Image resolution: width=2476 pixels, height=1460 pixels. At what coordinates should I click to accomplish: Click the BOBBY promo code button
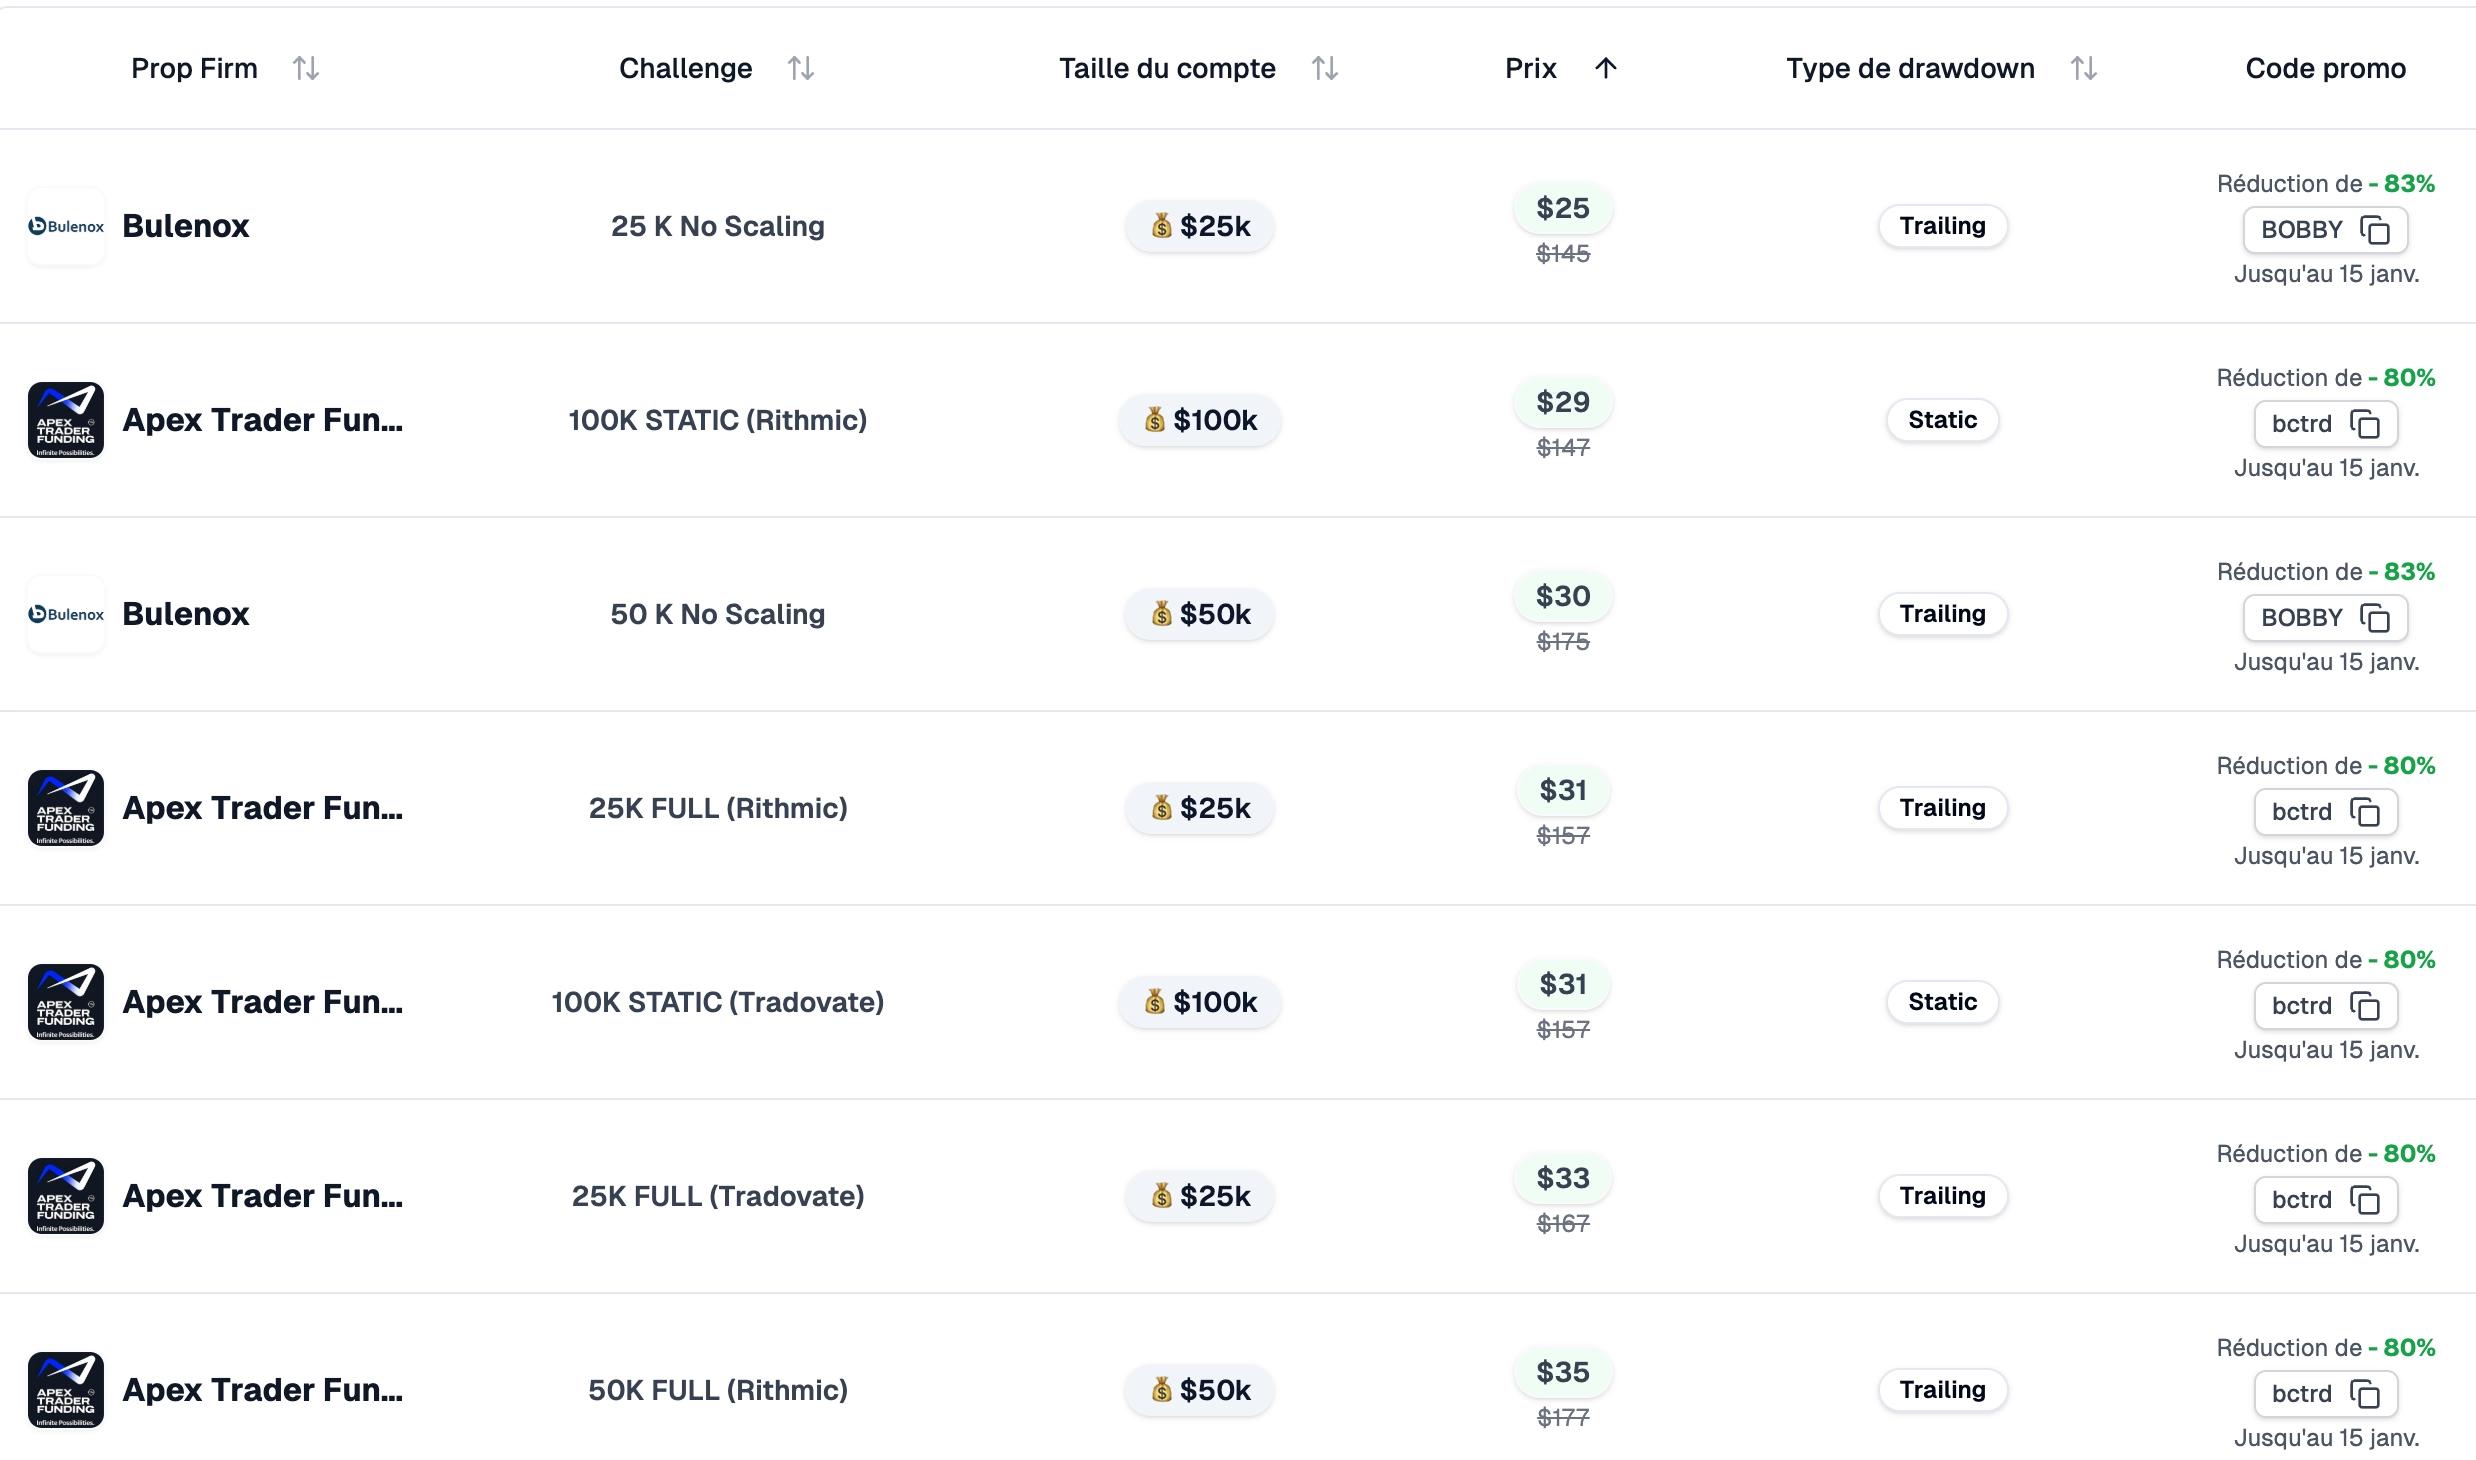(2325, 229)
